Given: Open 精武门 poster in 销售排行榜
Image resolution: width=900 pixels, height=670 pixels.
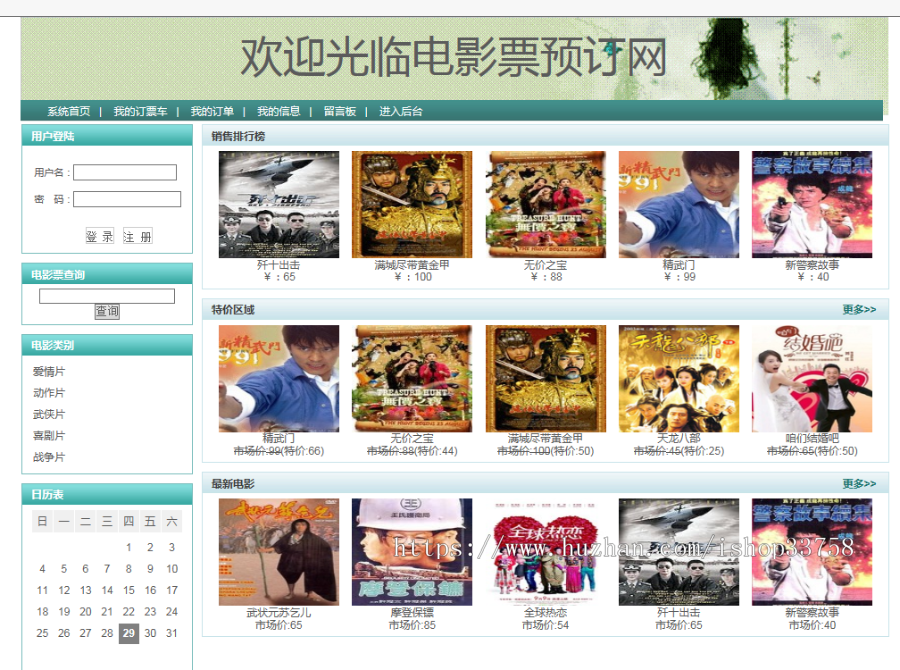Looking at the screenshot, I should (x=679, y=204).
